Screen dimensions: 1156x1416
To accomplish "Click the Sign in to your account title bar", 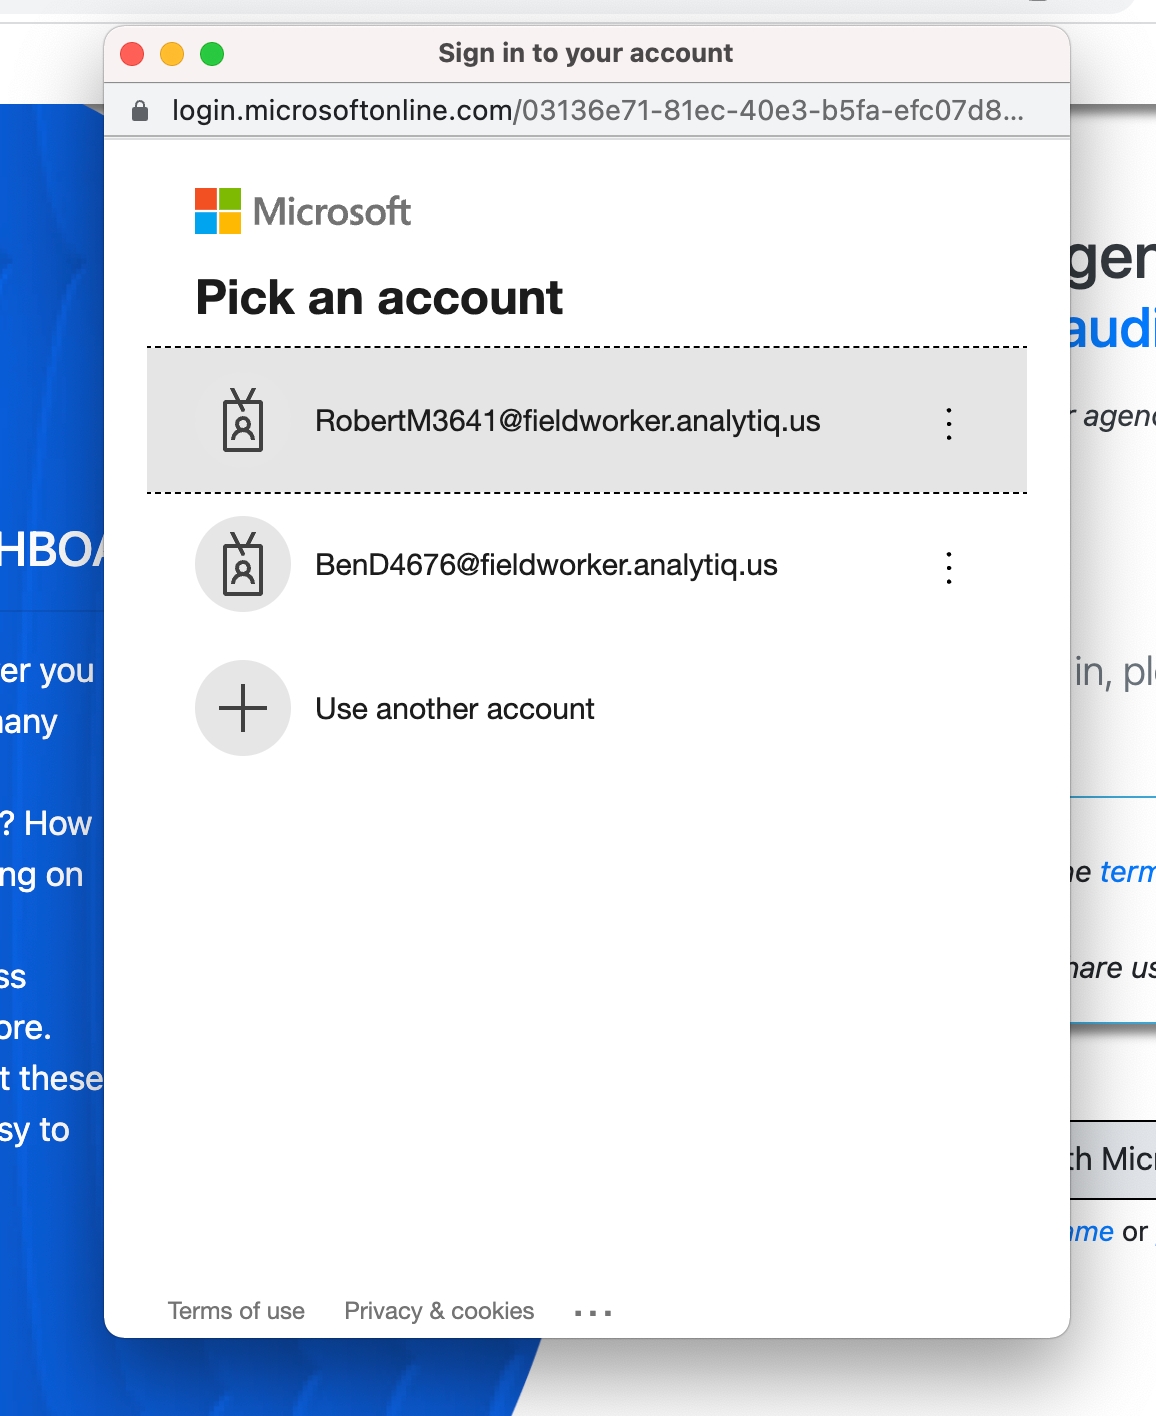I will click(x=585, y=54).
